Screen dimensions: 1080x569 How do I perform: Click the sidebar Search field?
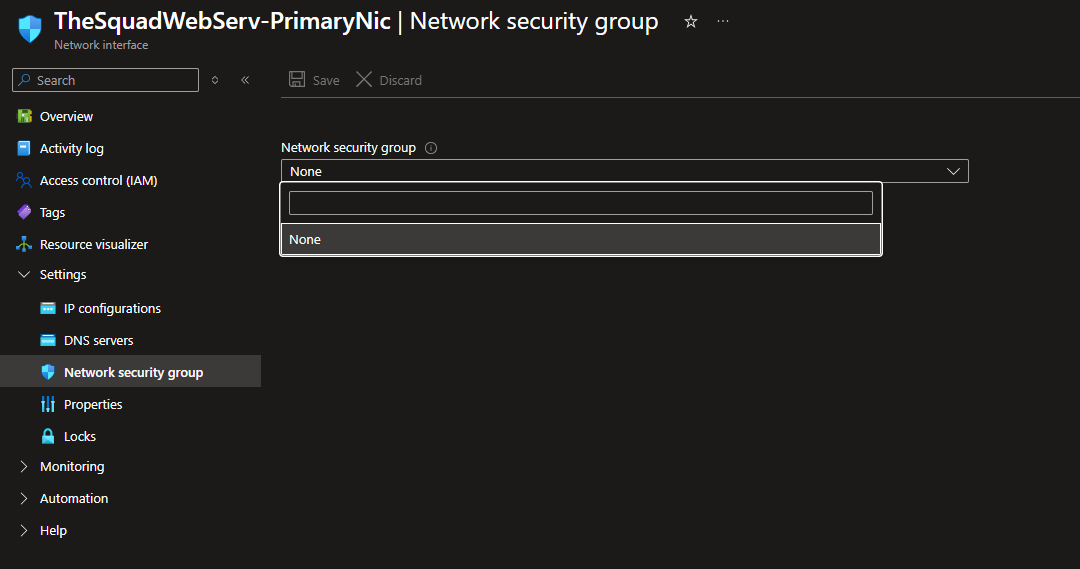pos(105,80)
